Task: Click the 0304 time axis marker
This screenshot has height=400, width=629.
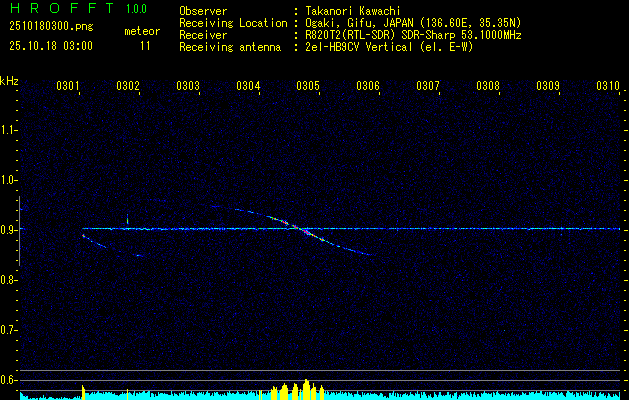Action: click(248, 85)
